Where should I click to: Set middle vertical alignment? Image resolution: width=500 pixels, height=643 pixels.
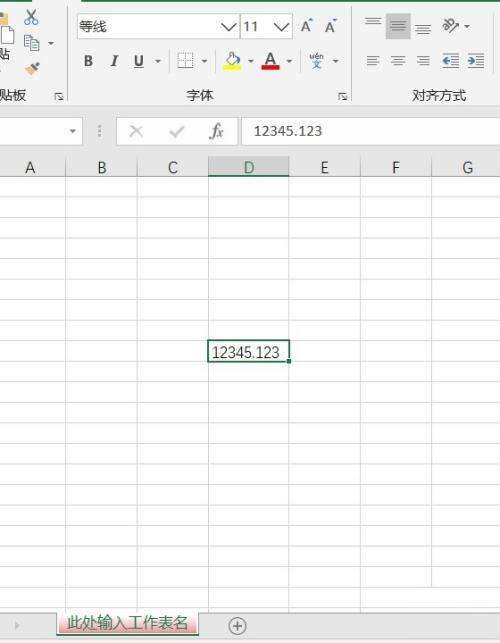(x=398, y=26)
